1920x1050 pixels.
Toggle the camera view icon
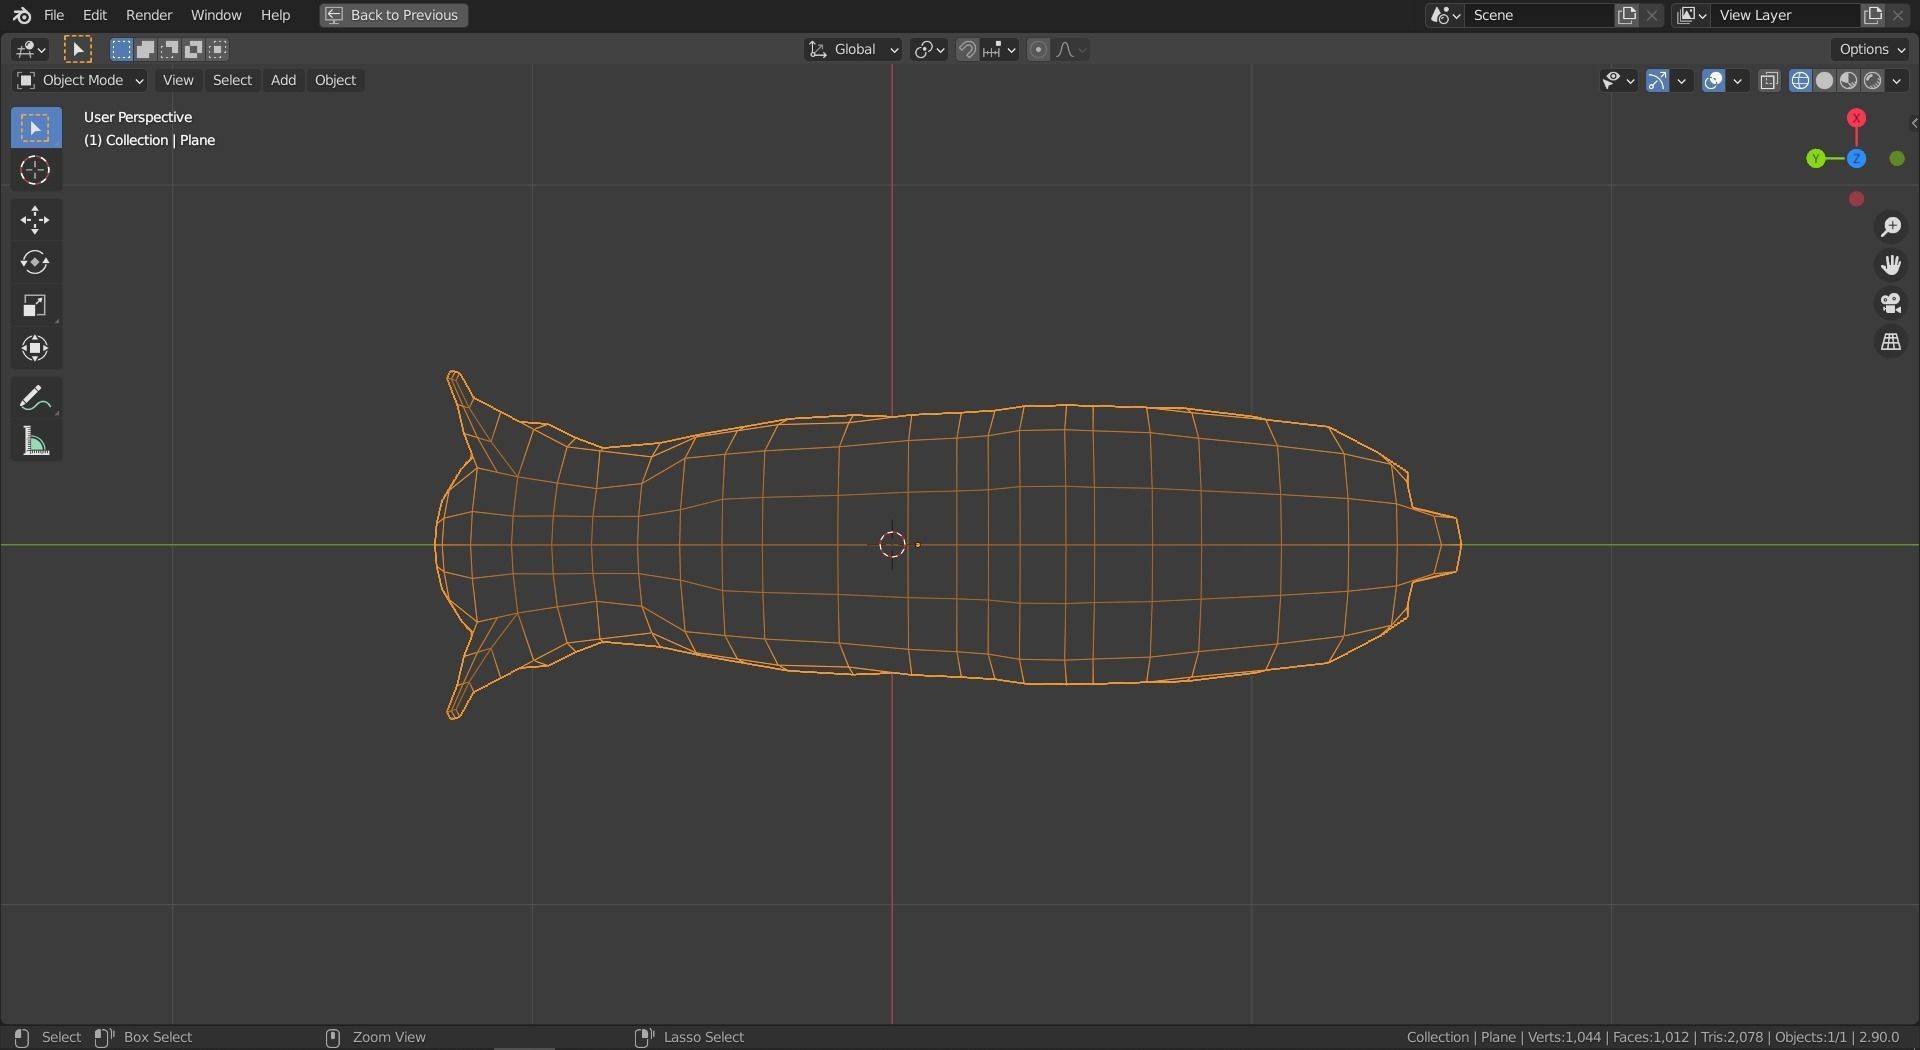point(1891,304)
